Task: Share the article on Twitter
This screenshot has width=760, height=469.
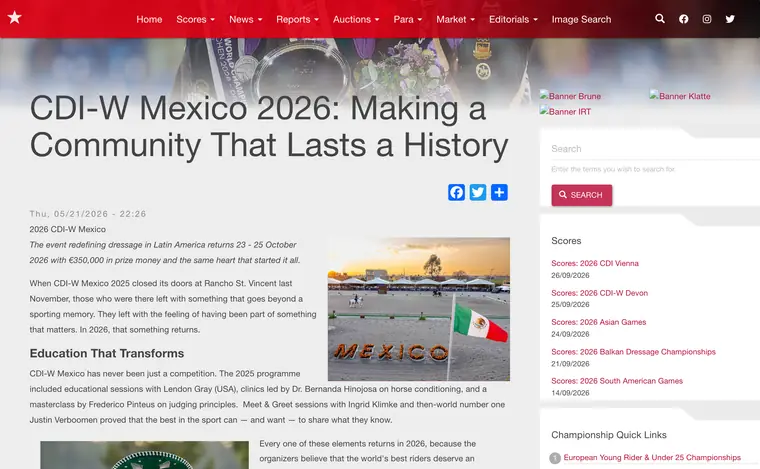Action: tap(477, 192)
